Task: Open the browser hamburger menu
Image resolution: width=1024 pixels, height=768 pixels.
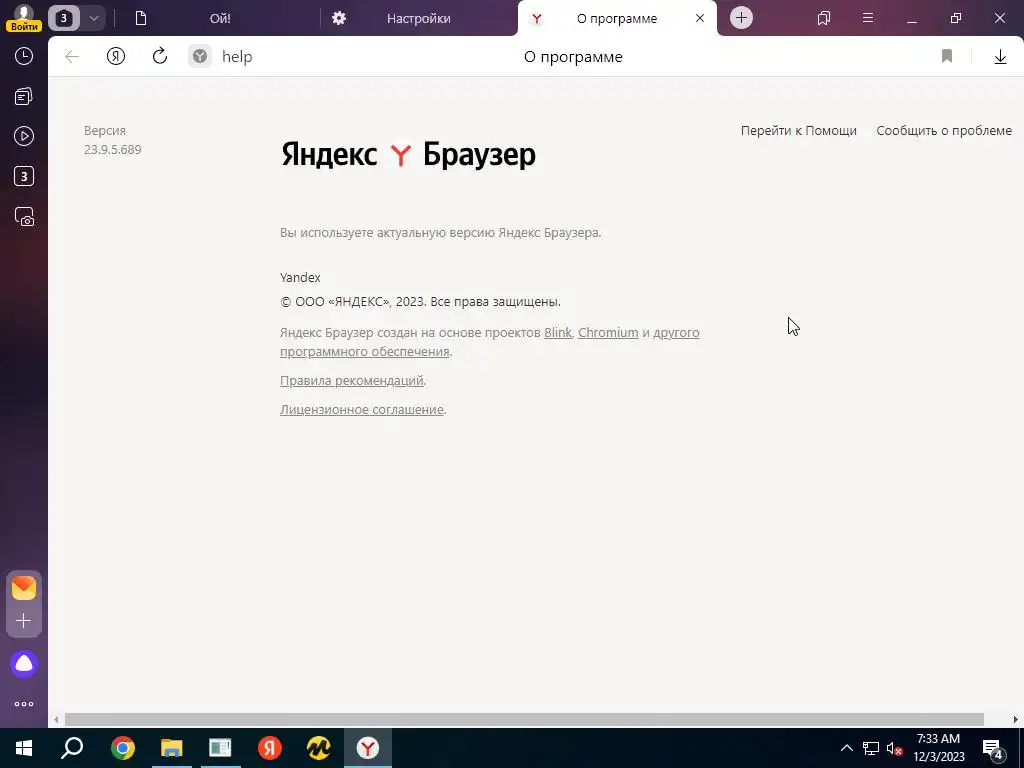Action: point(868,18)
